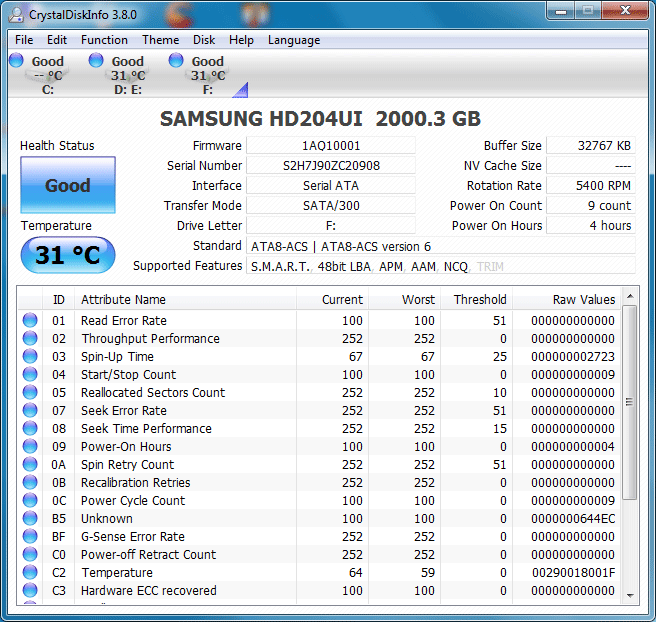The image size is (656, 622).
Task: Click the scrollbar up arrow
Action: point(630,297)
